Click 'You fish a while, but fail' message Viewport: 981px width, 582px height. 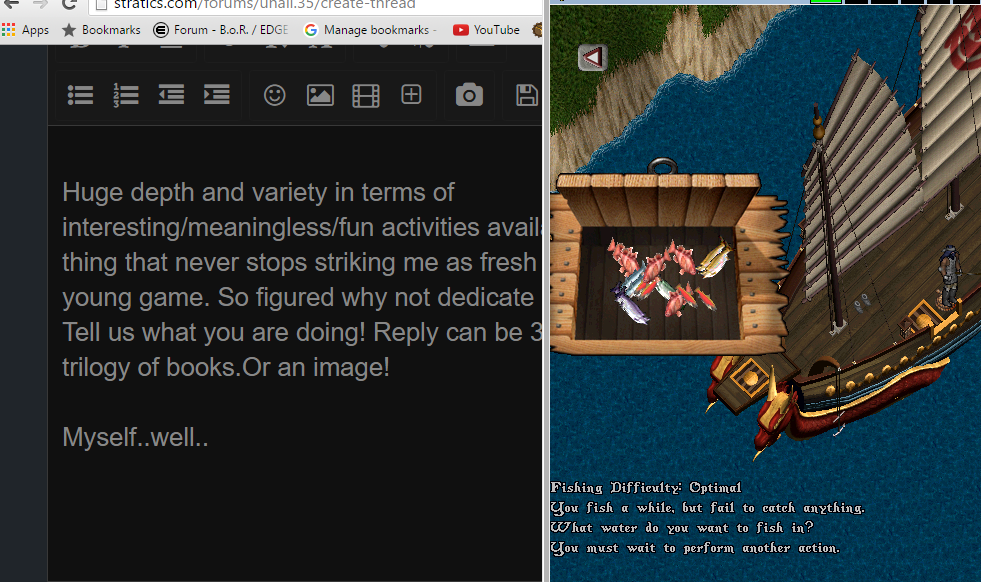coord(708,508)
